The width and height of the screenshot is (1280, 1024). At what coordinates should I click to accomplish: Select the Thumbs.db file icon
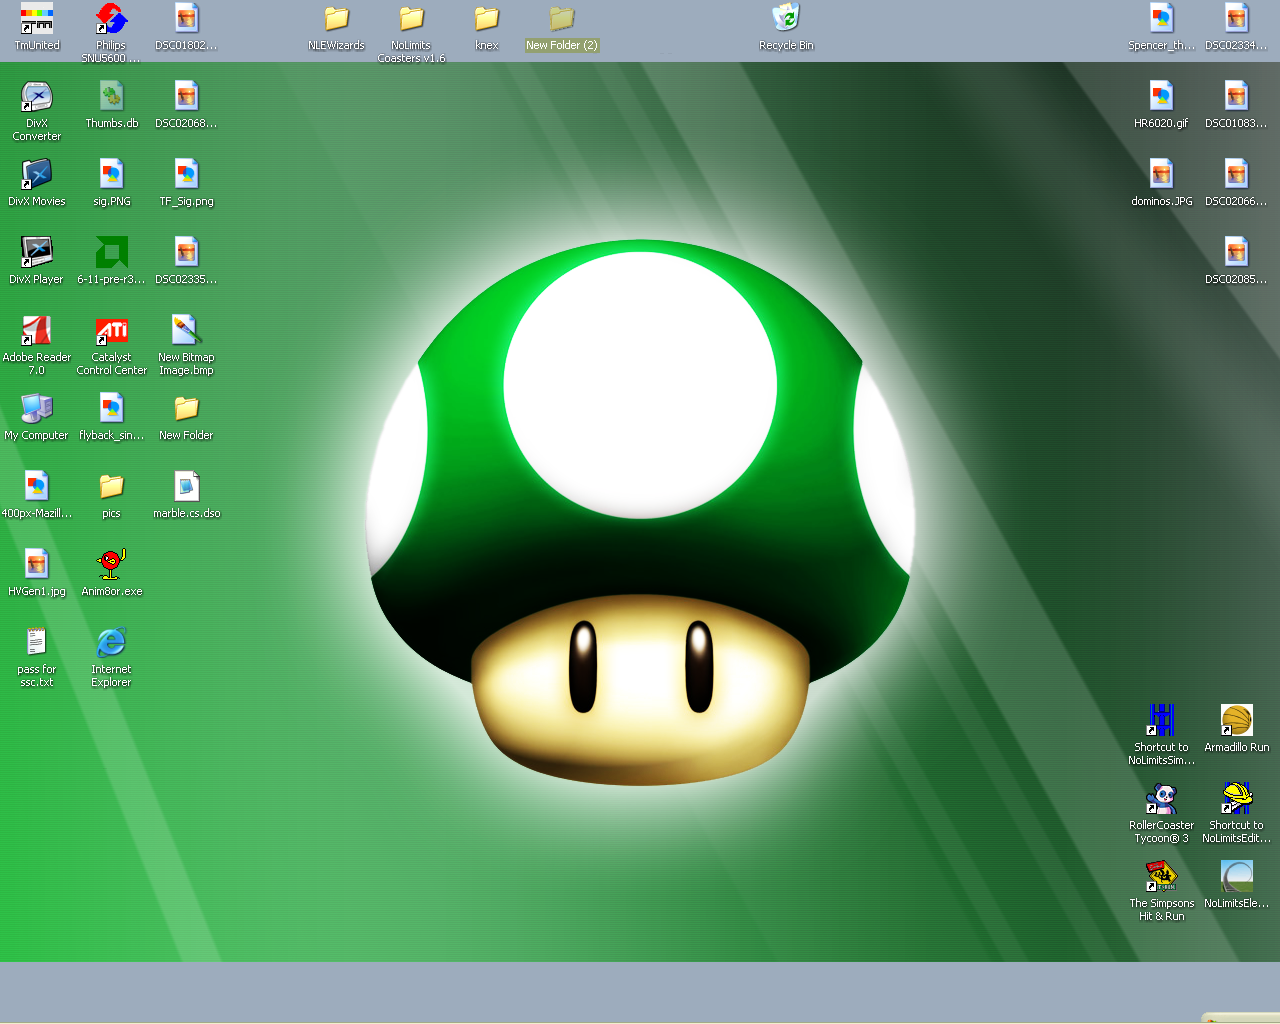click(111, 96)
